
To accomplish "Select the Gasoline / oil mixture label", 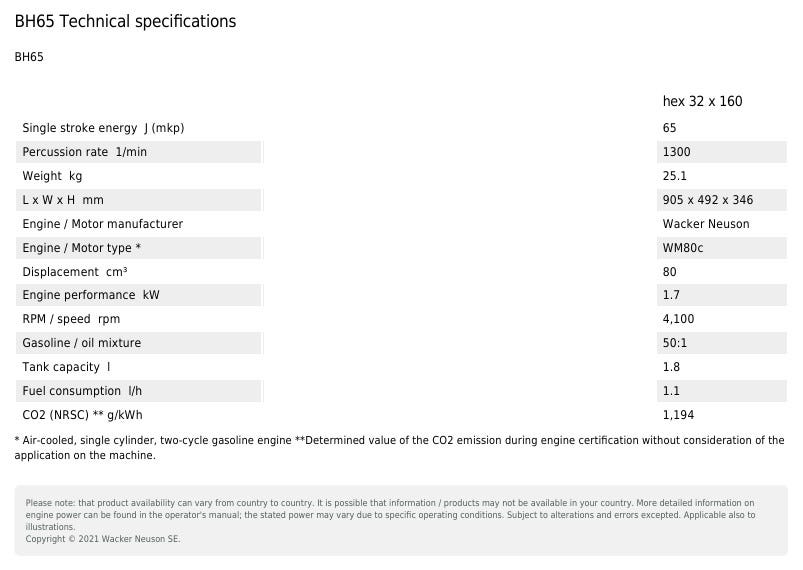I will [x=81, y=343].
